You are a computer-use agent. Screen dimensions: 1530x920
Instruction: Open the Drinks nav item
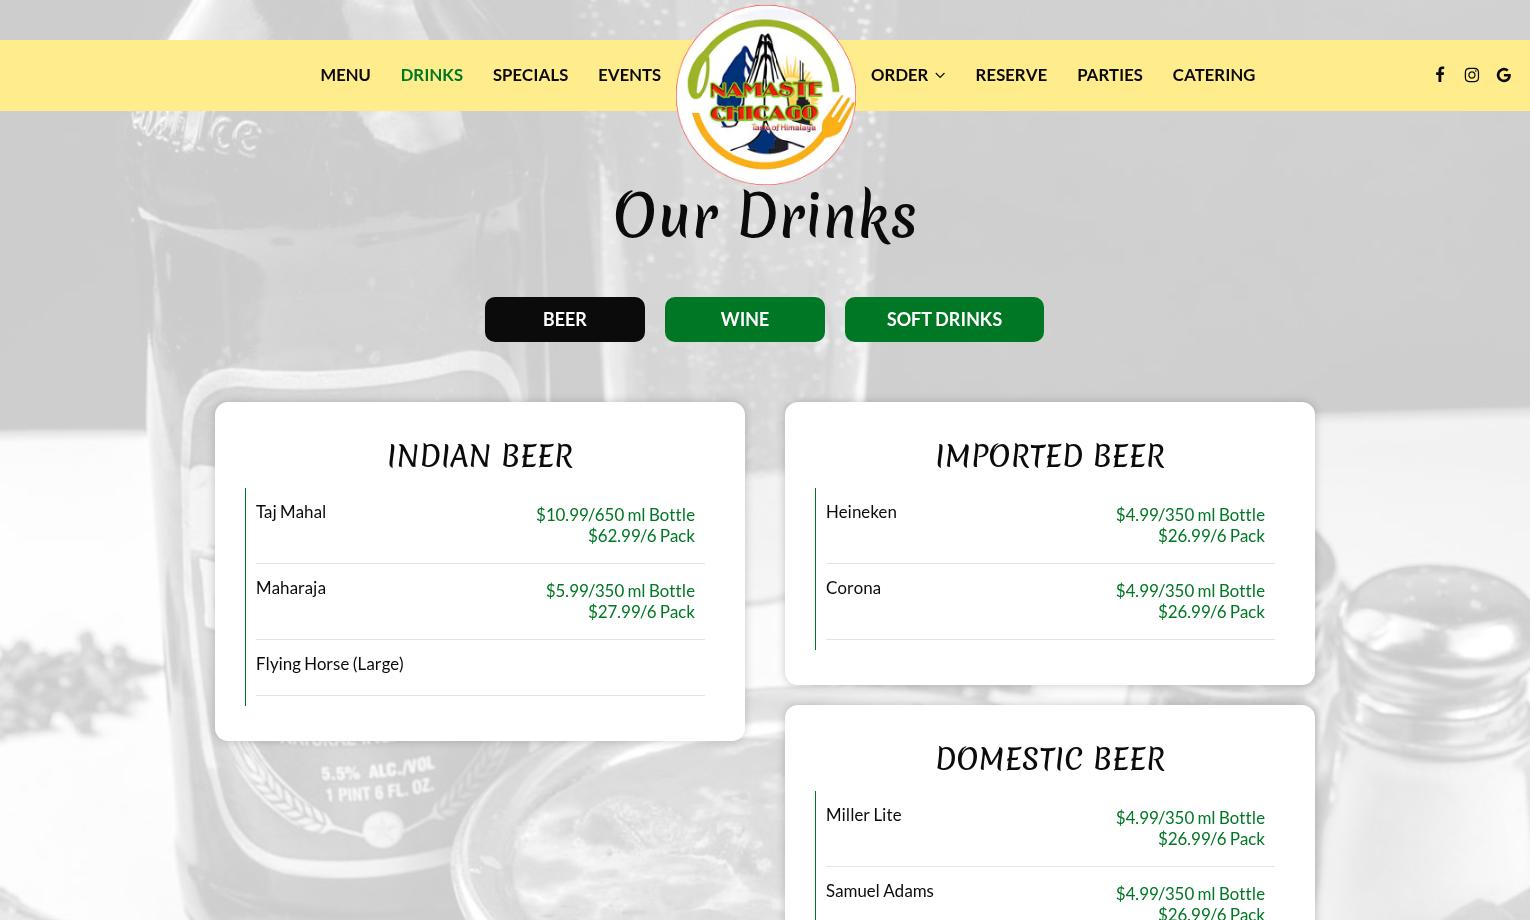pos(431,75)
